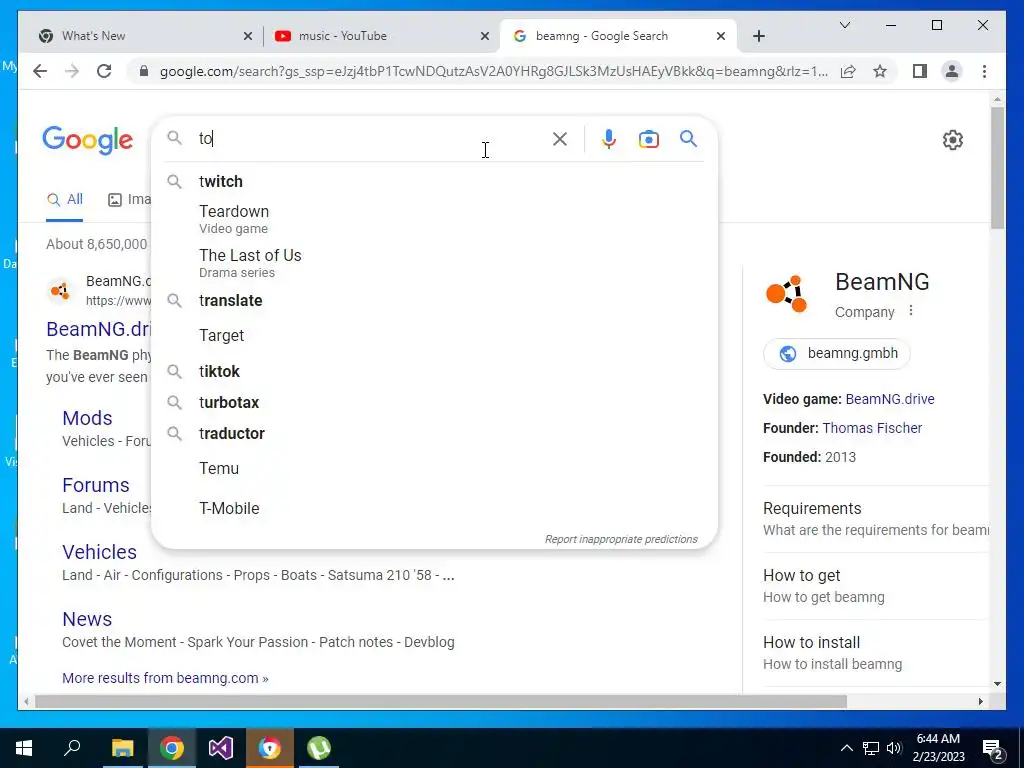Submit search with blue magnifier icon
1024x768 pixels.
pyautogui.click(x=688, y=138)
